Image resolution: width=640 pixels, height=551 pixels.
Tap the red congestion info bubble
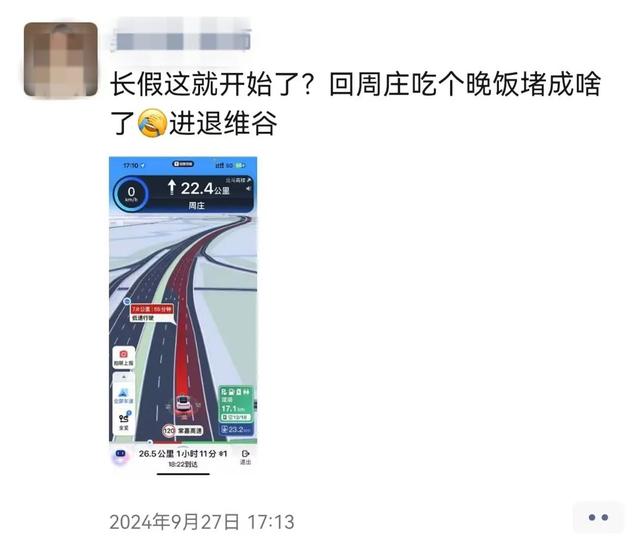152,313
